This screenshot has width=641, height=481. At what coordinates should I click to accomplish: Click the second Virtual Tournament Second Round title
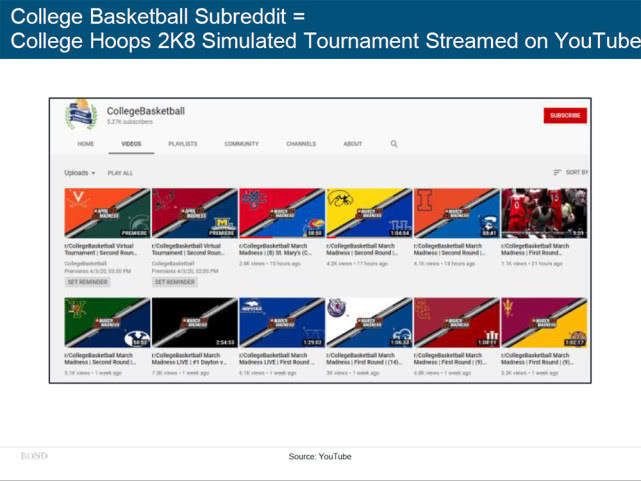pyautogui.click(x=188, y=249)
